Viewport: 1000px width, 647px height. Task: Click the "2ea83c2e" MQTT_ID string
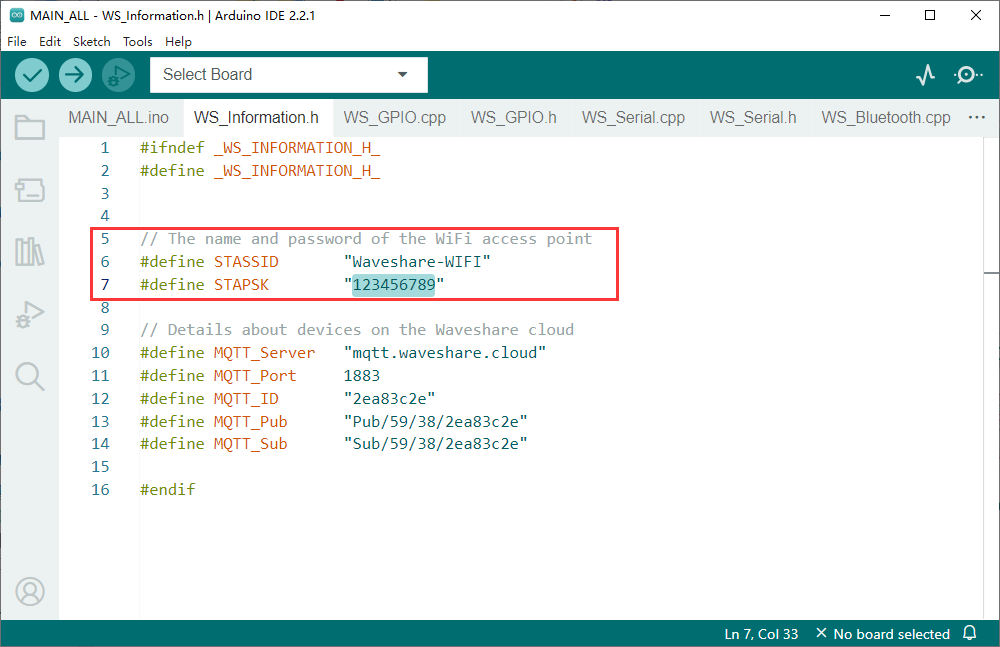[x=390, y=399]
